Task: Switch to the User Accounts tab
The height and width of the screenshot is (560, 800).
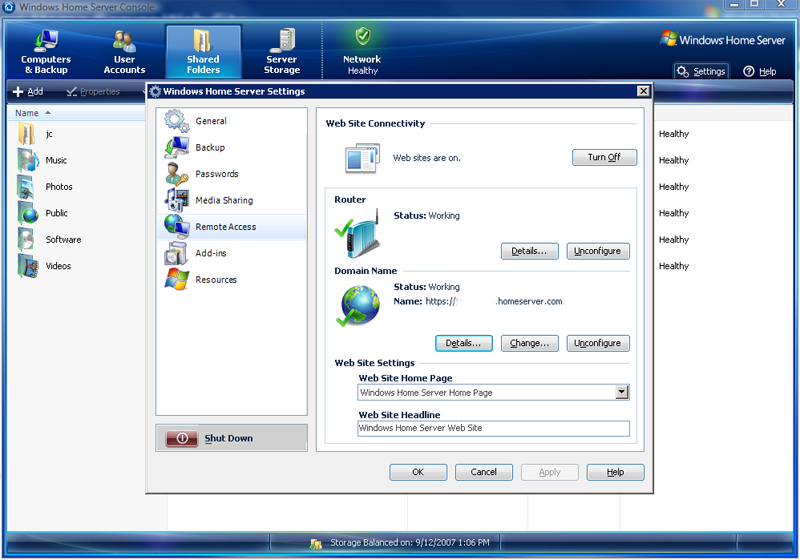Action: [124, 52]
